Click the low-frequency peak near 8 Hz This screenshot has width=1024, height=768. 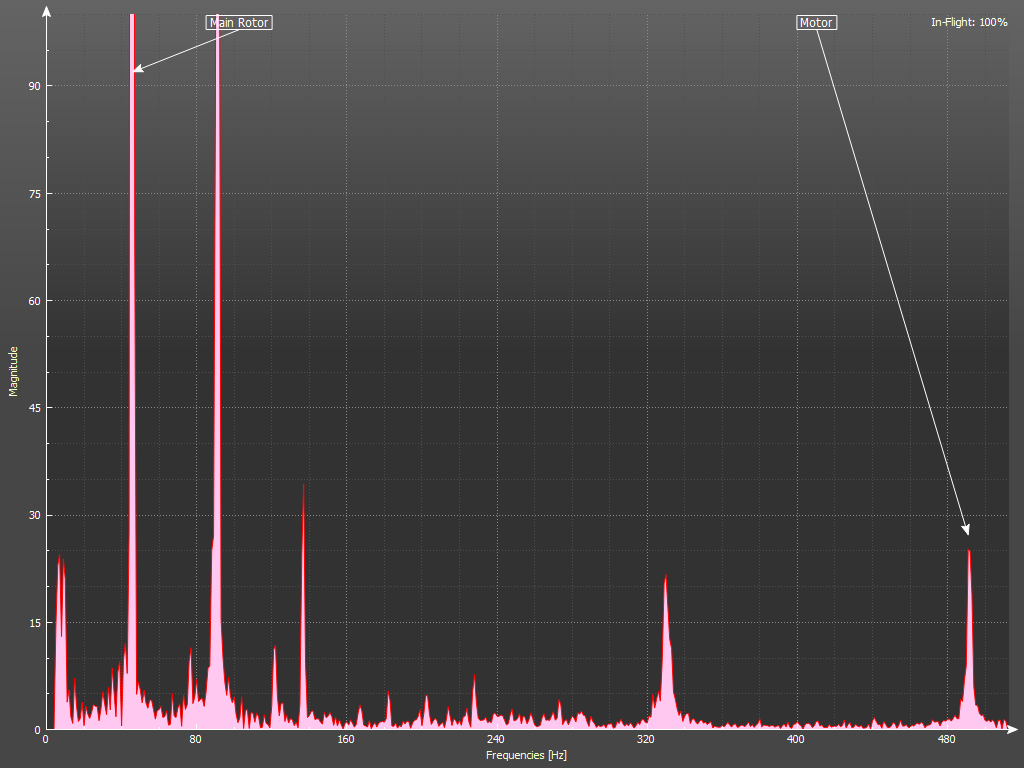[x=59, y=558]
